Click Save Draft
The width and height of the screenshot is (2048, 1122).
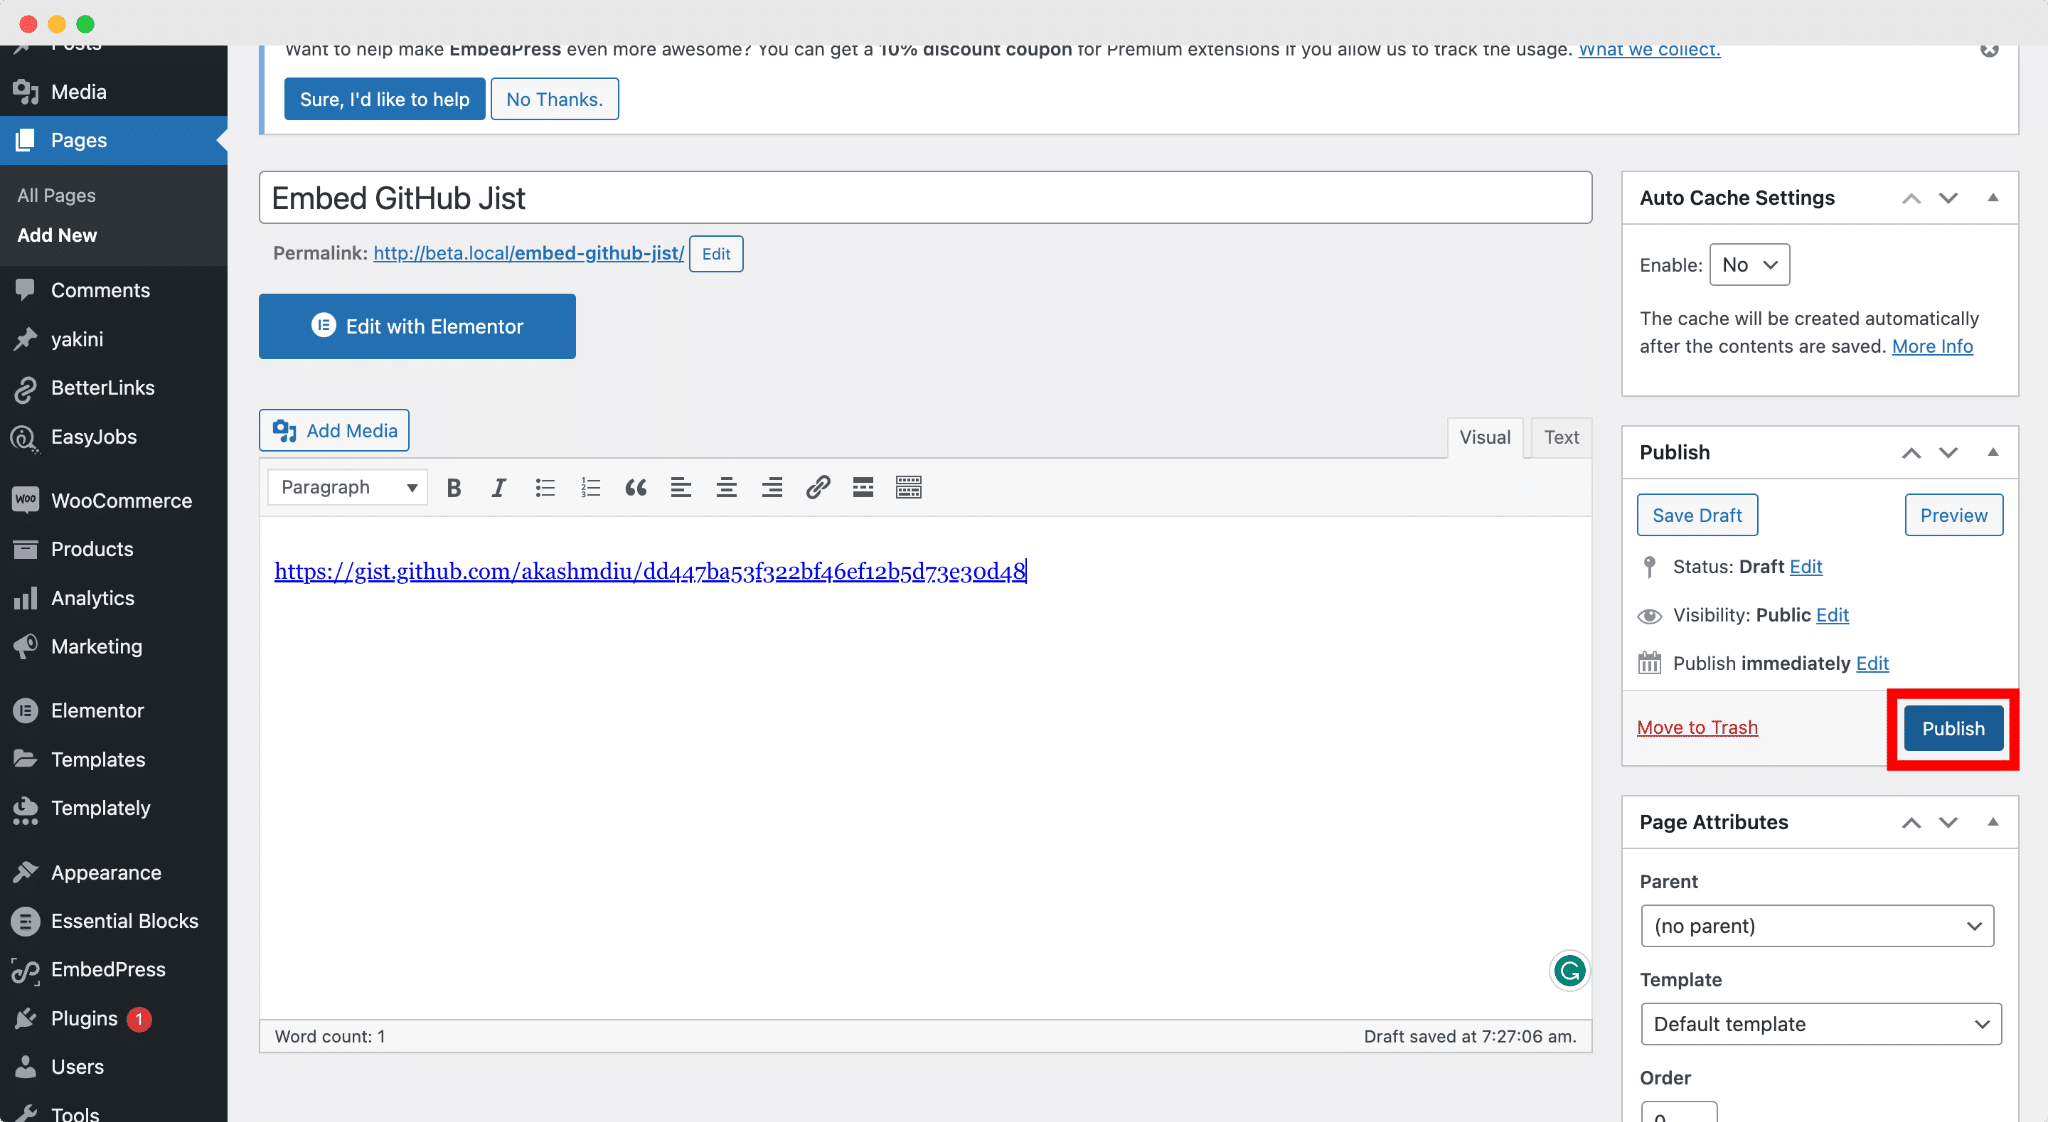click(x=1697, y=515)
